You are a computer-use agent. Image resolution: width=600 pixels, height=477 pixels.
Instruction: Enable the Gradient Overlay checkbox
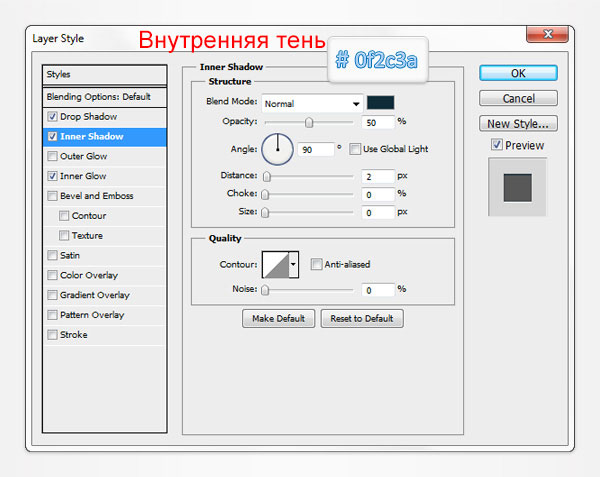[52, 295]
